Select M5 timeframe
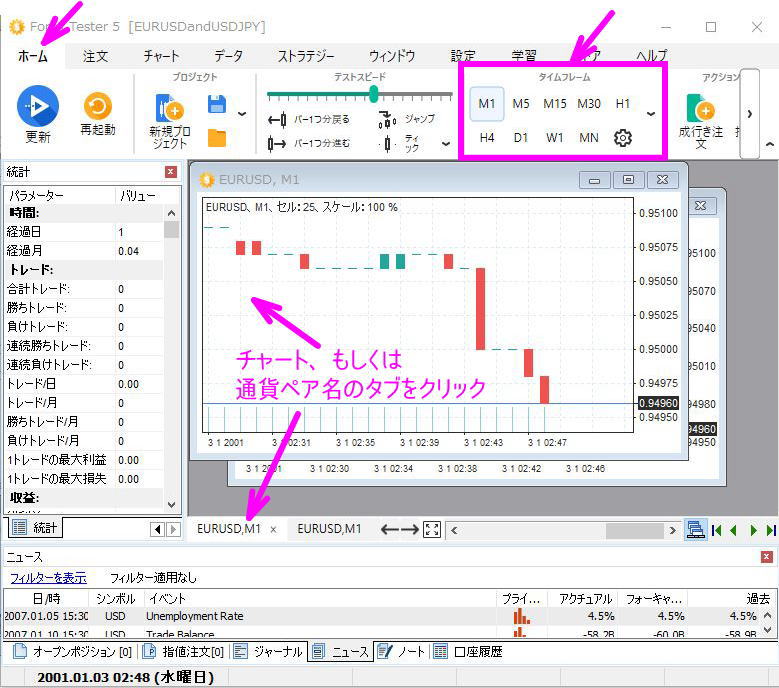779x688 pixels. pyautogui.click(x=521, y=104)
